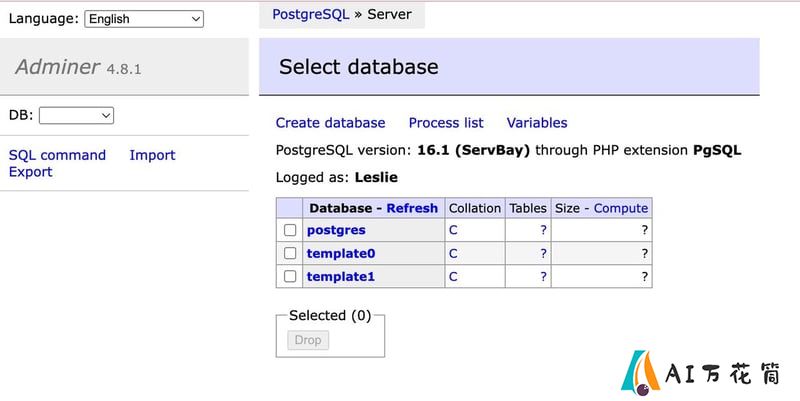
Task: Click the Collation column header
Action: click(474, 208)
